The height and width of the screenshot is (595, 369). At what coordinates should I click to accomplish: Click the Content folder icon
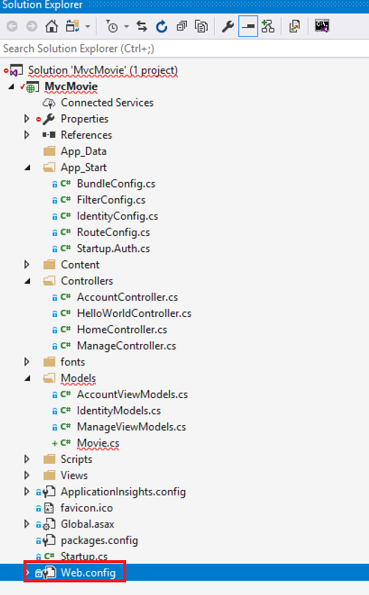coord(49,264)
